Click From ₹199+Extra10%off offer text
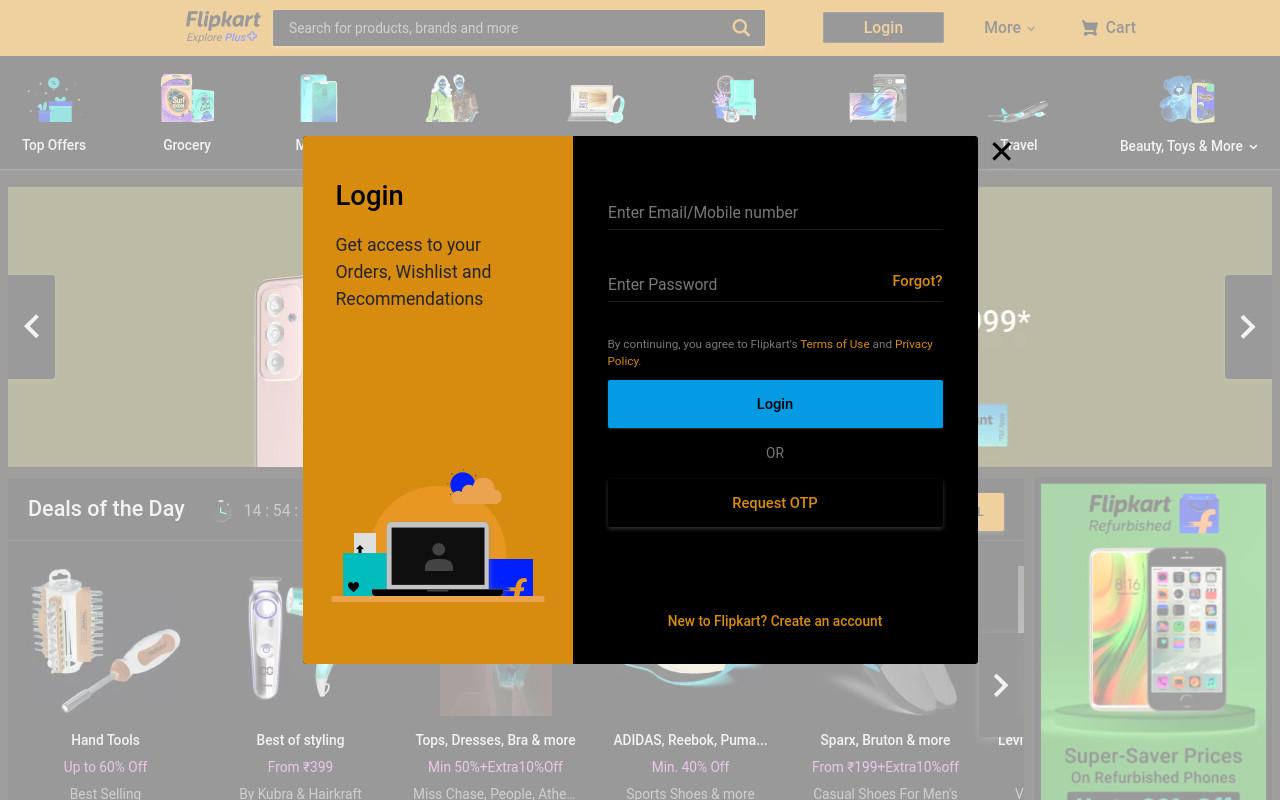The height and width of the screenshot is (800, 1280). (885, 767)
